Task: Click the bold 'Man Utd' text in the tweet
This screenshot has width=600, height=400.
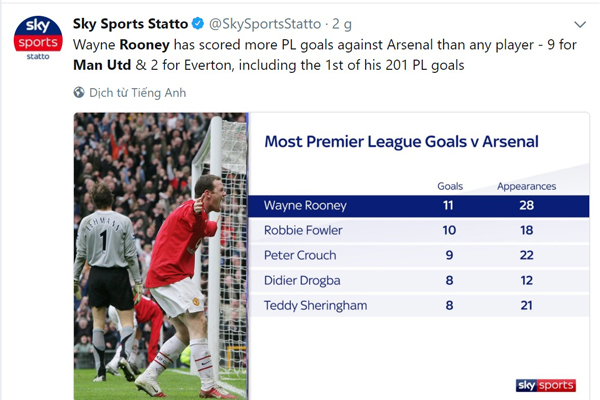Action: [x=102, y=65]
